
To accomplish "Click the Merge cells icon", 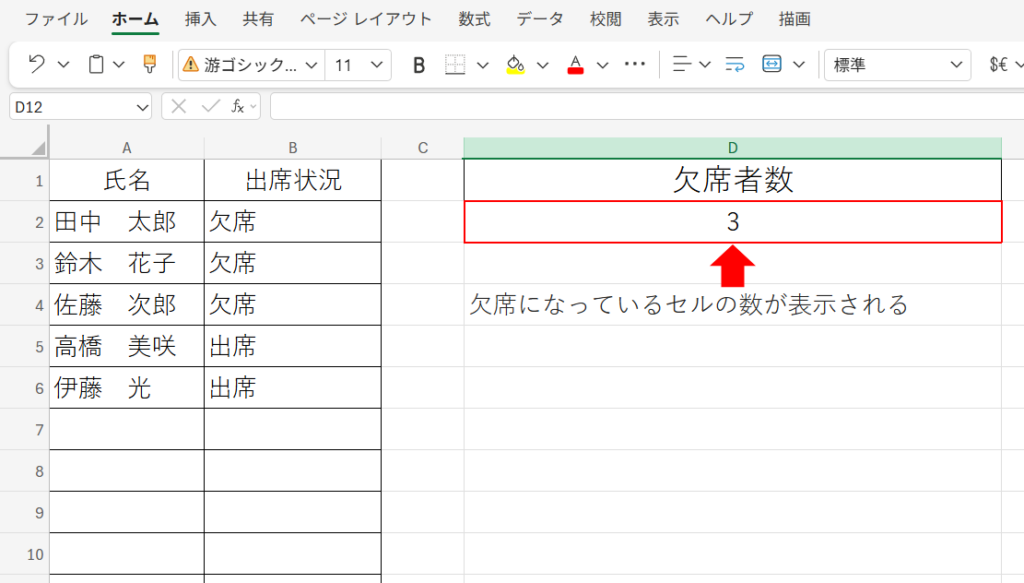I will (772, 65).
